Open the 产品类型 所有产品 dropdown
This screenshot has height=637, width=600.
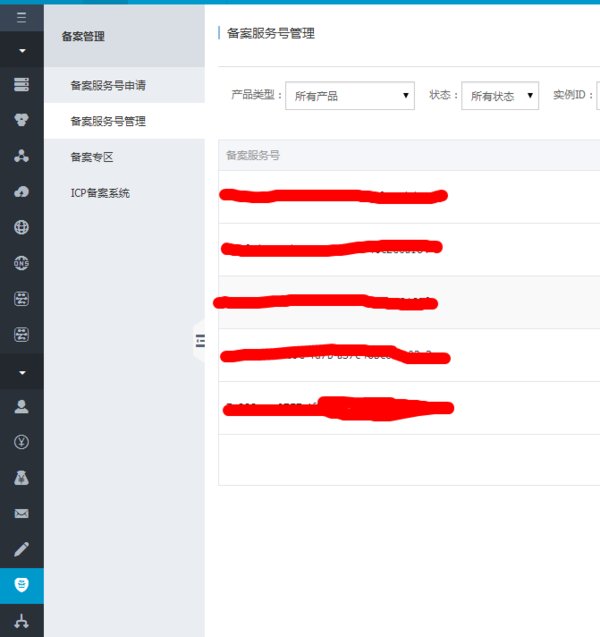coord(350,96)
